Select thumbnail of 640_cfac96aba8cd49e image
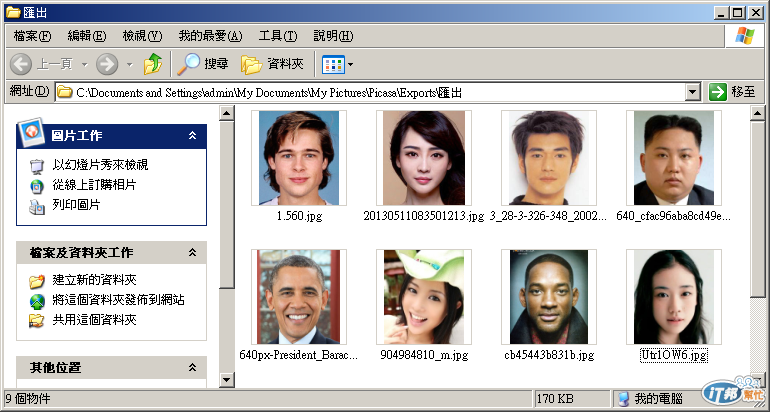The width and height of the screenshot is (770, 412). click(674, 158)
